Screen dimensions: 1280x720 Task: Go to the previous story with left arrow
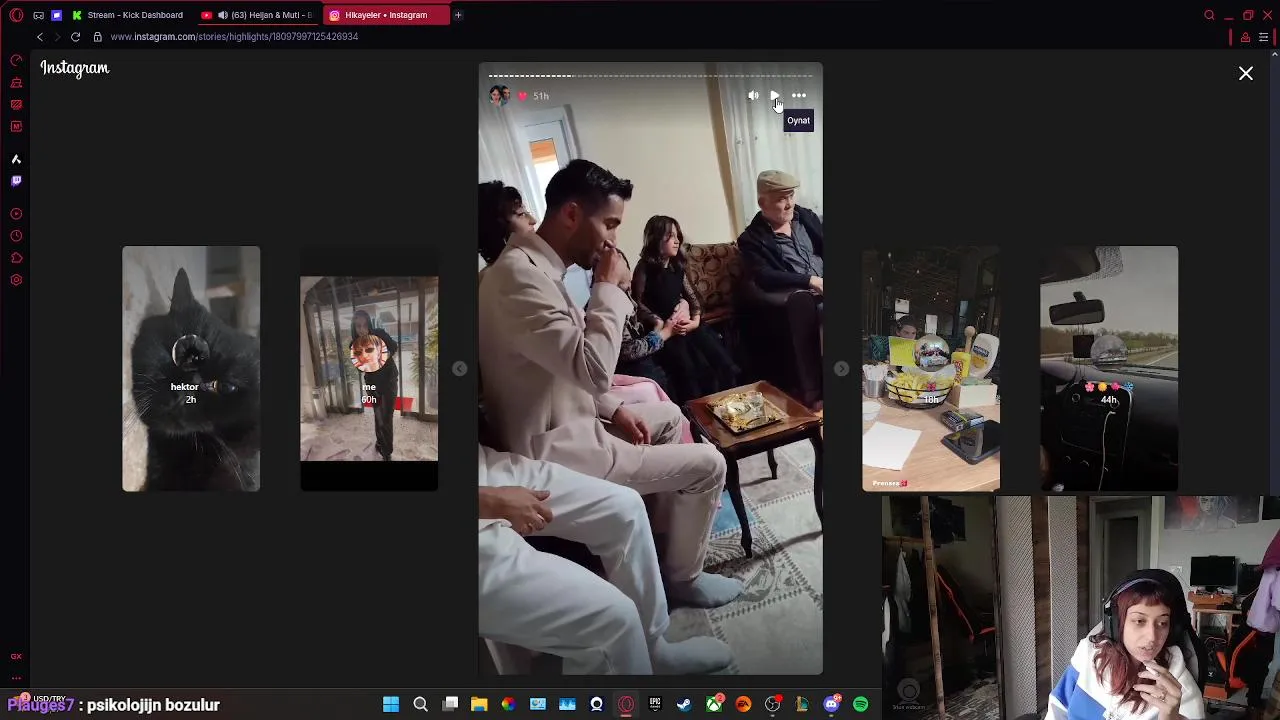point(459,369)
